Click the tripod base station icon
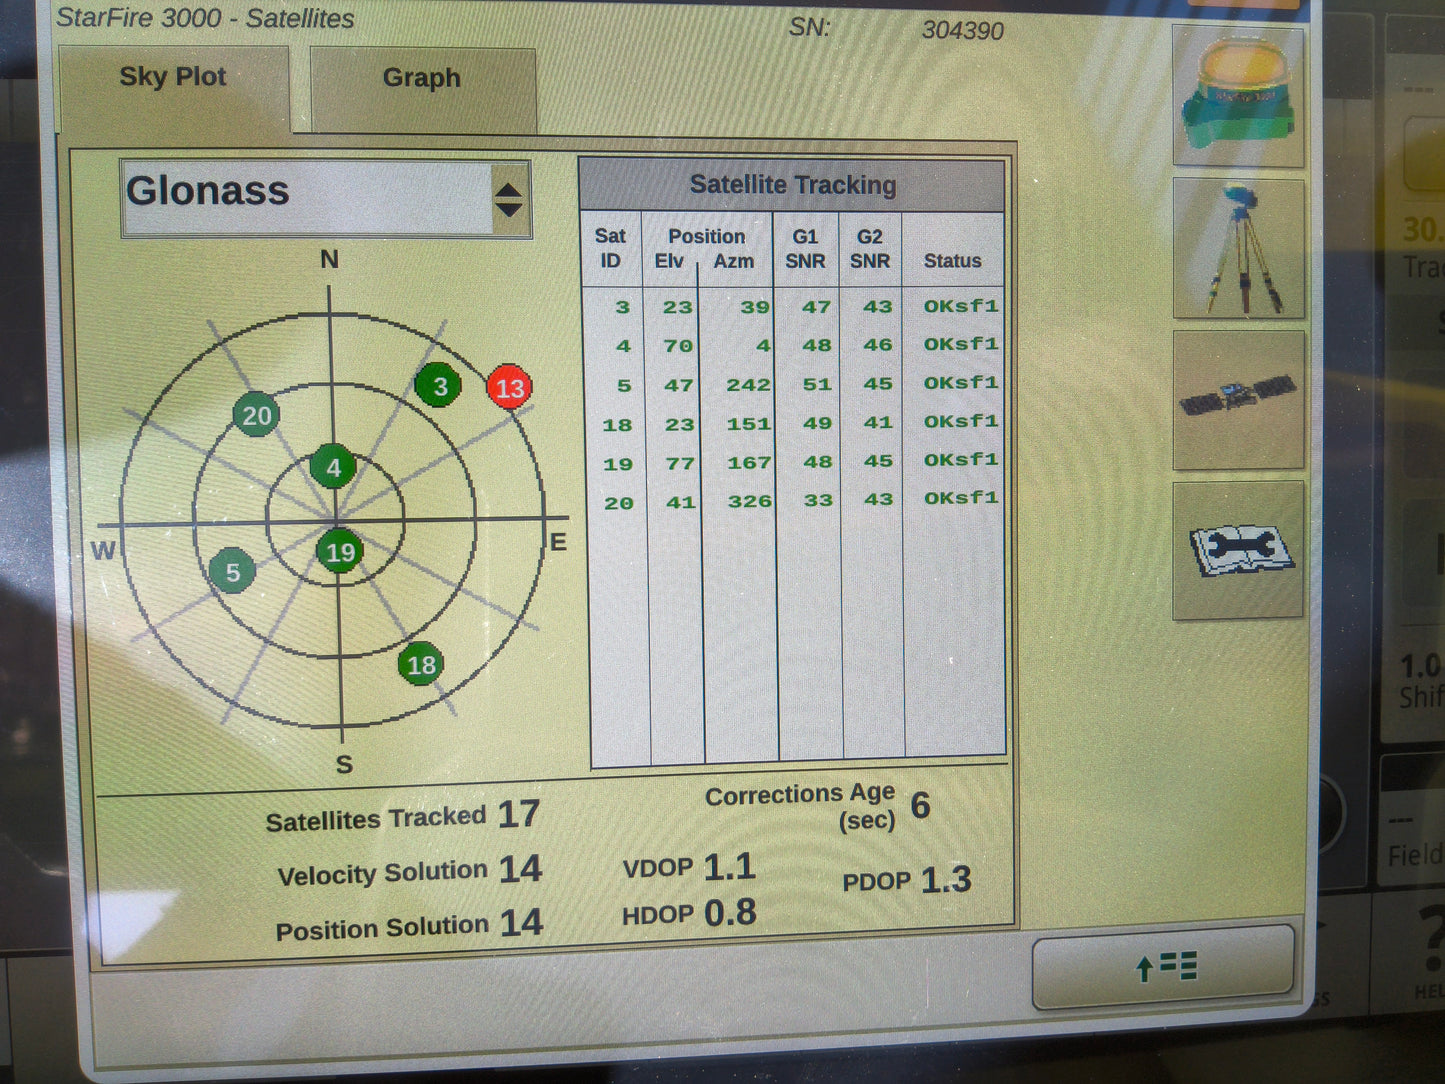 click(1238, 249)
